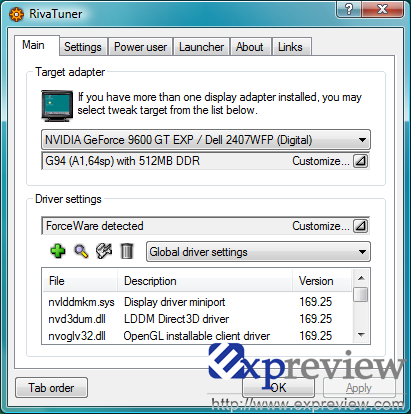Viewport: 411px width, 414px height.
Task: Click the edit profile icon beside magnifier
Action: tap(104, 251)
